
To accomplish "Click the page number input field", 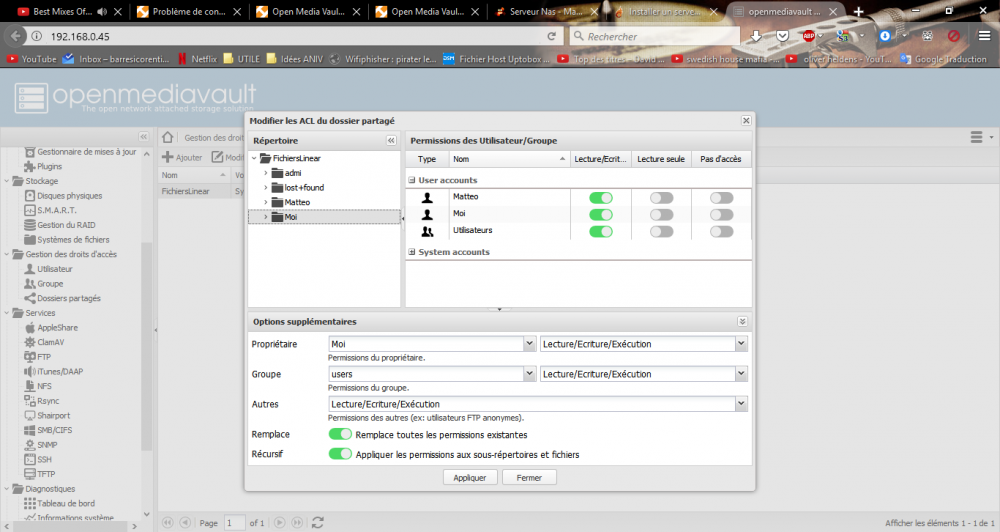I will 234,523.
